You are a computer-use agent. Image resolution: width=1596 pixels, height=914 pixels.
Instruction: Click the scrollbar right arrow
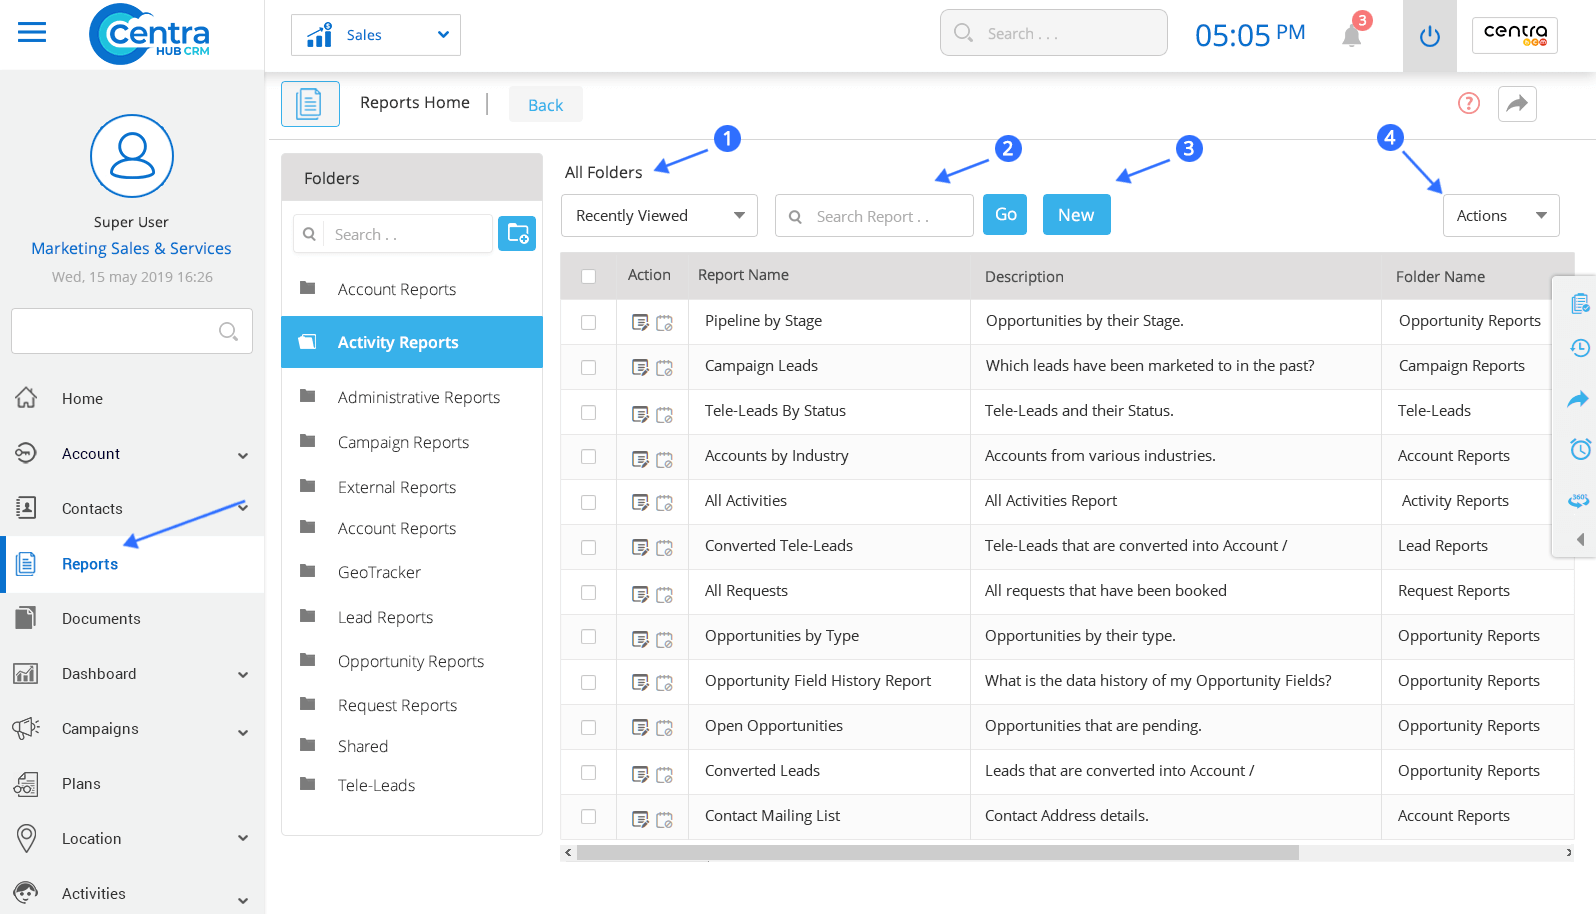(x=1568, y=853)
